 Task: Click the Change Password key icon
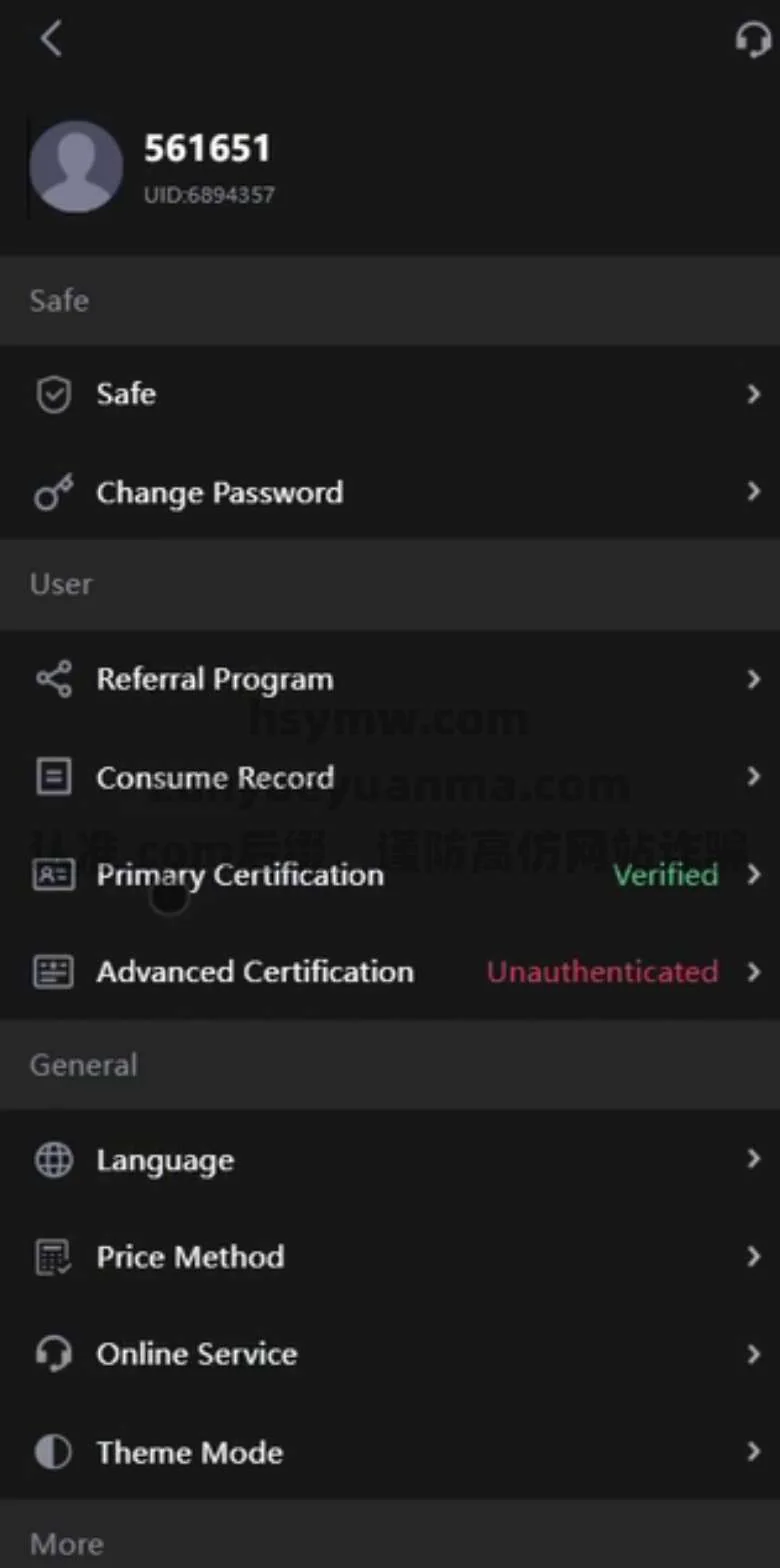point(53,493)
